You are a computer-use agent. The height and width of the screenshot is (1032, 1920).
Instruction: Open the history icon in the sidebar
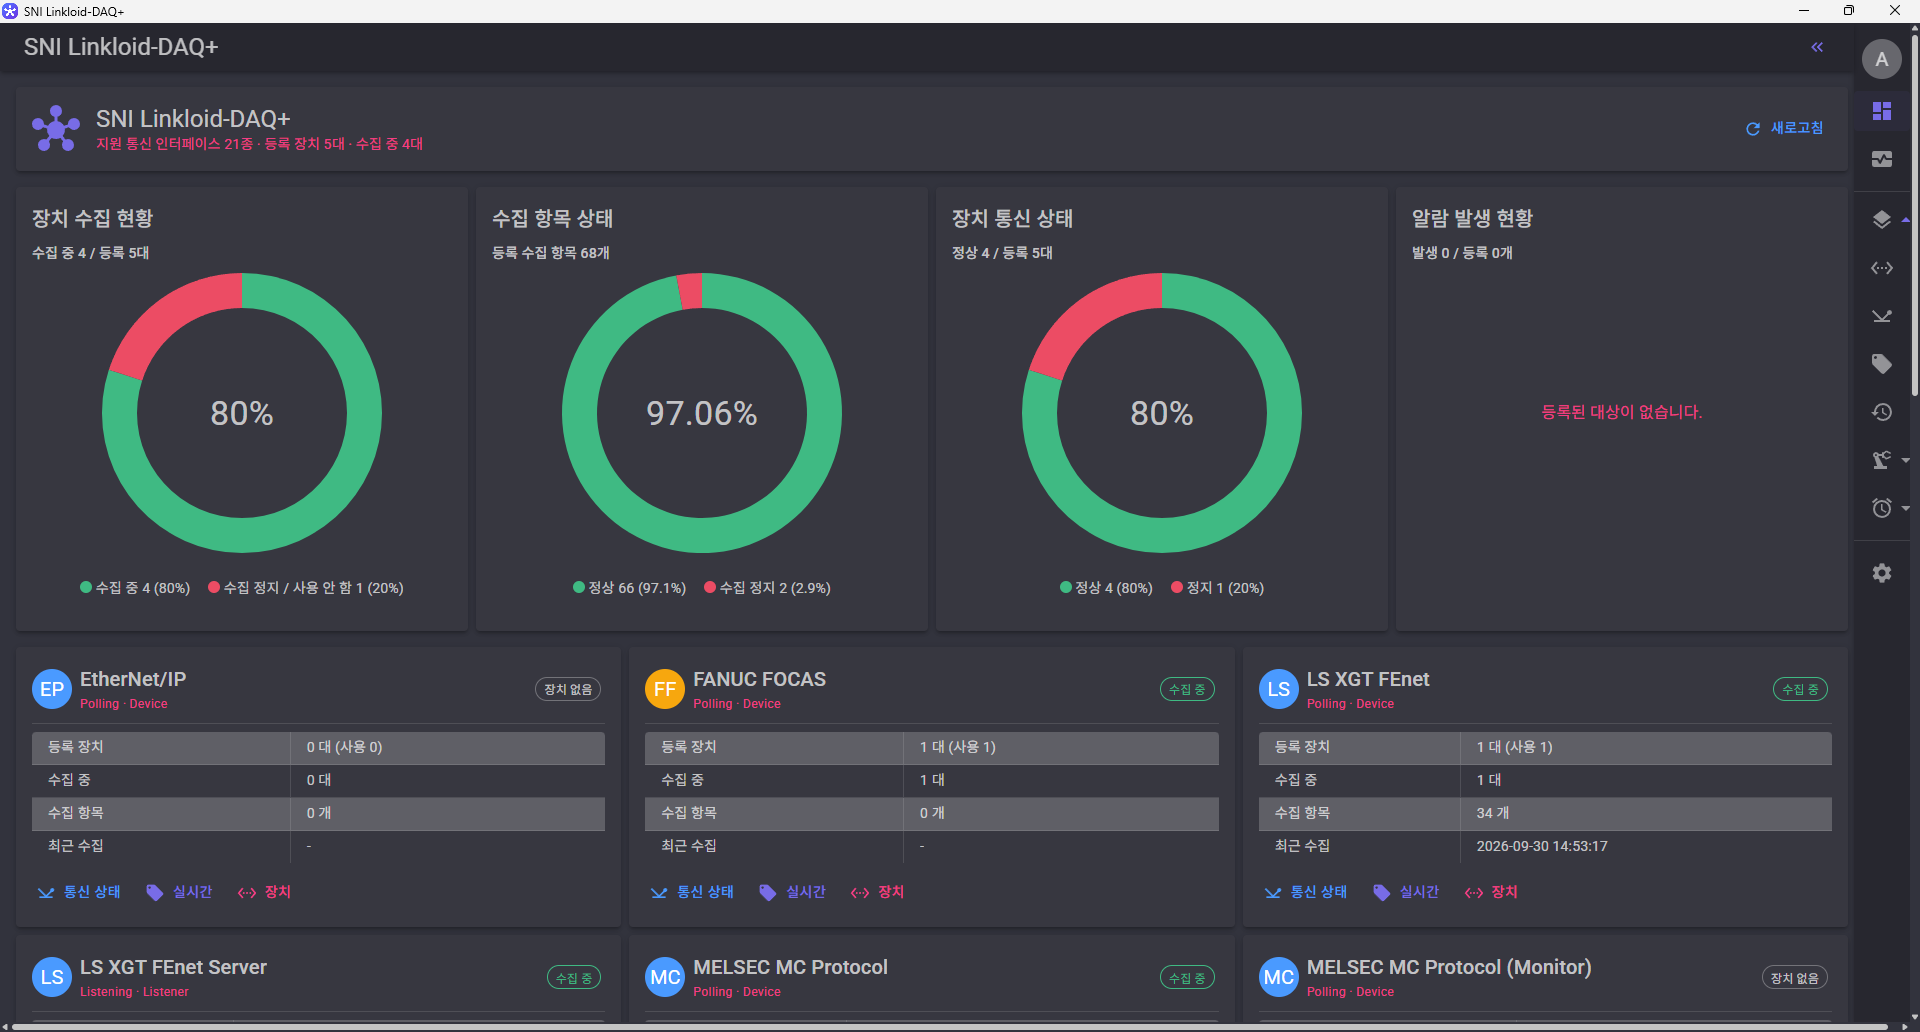tap(1882, 412)
